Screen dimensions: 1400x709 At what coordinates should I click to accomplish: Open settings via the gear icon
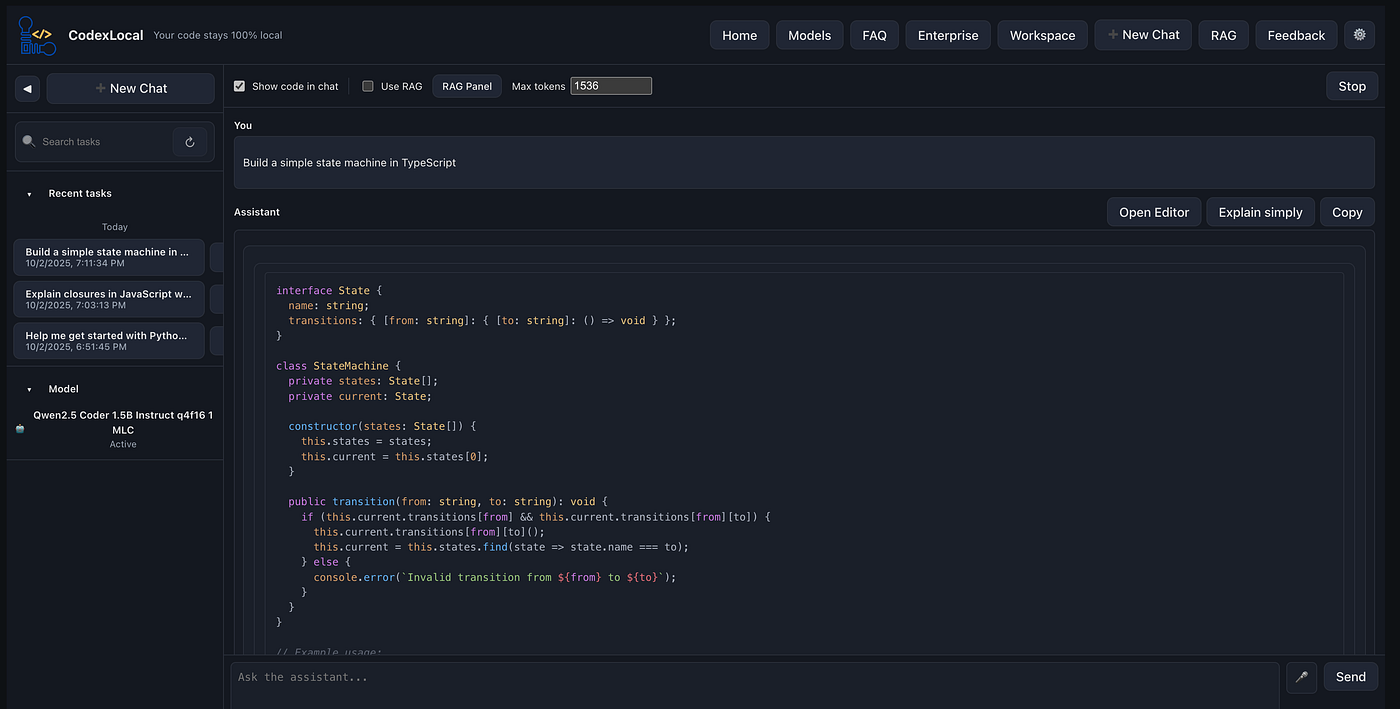pos(1359,35)
